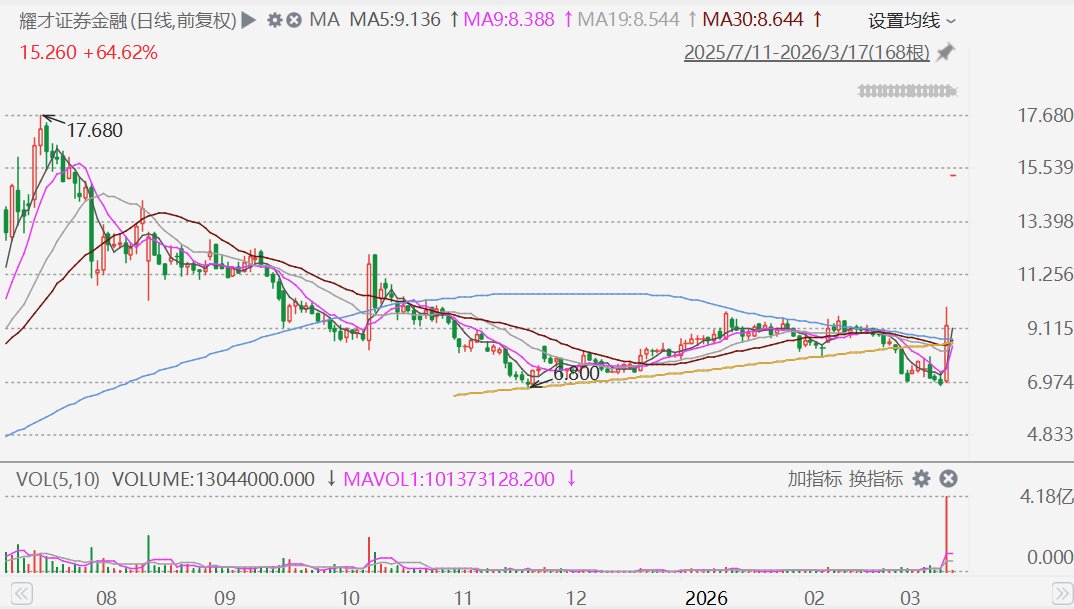Open the 2025/7/11-2026/3/17 date range link
This screenshot has height=609, width=1074.
click(x=806, y=52)
